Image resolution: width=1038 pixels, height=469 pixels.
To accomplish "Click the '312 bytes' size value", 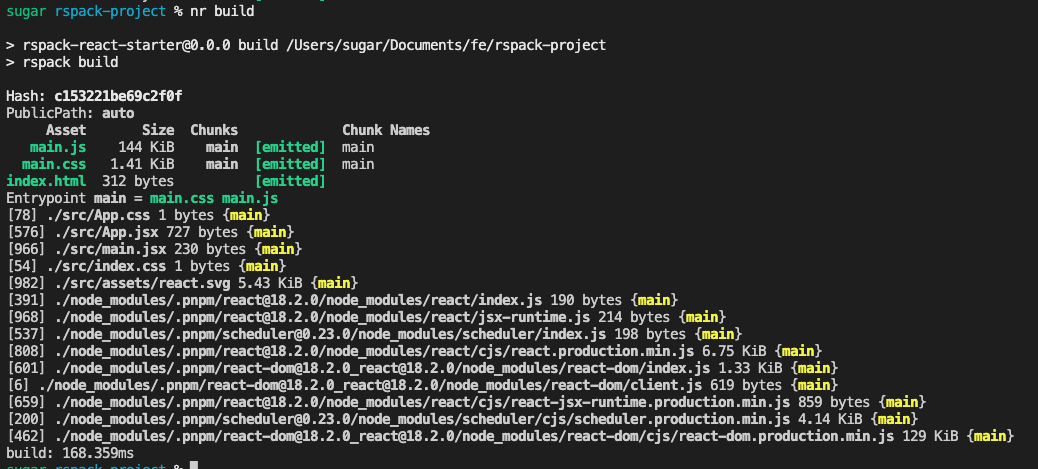I will tap(138, 181).
